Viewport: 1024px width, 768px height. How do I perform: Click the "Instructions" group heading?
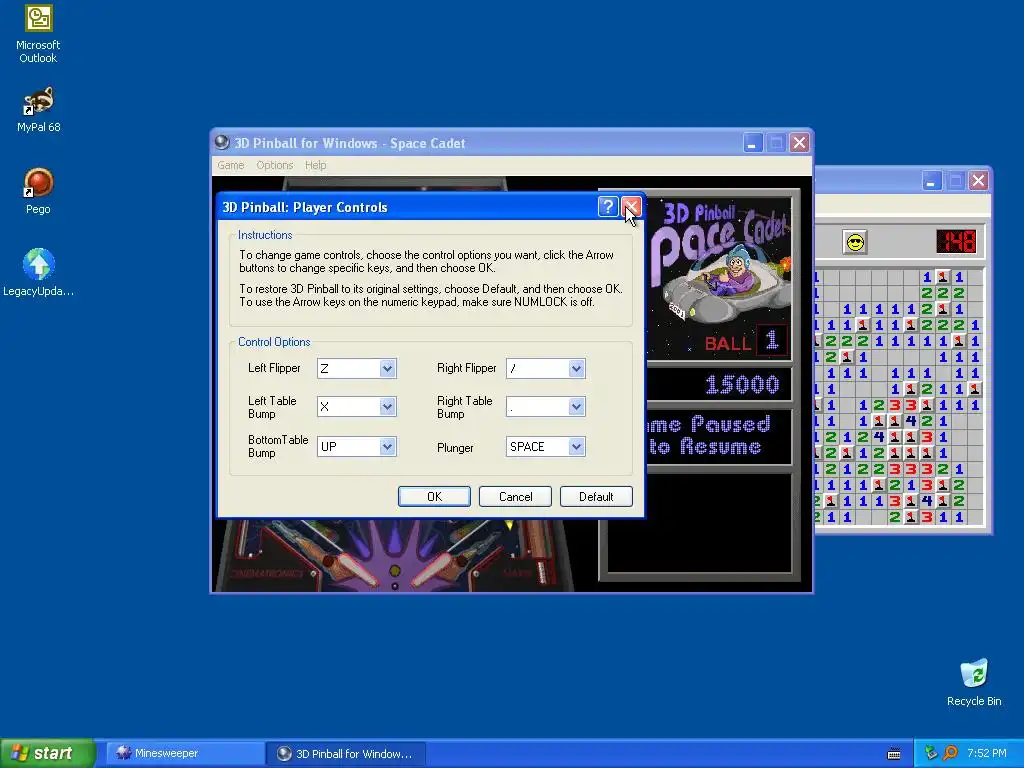[x=265, y=235]
